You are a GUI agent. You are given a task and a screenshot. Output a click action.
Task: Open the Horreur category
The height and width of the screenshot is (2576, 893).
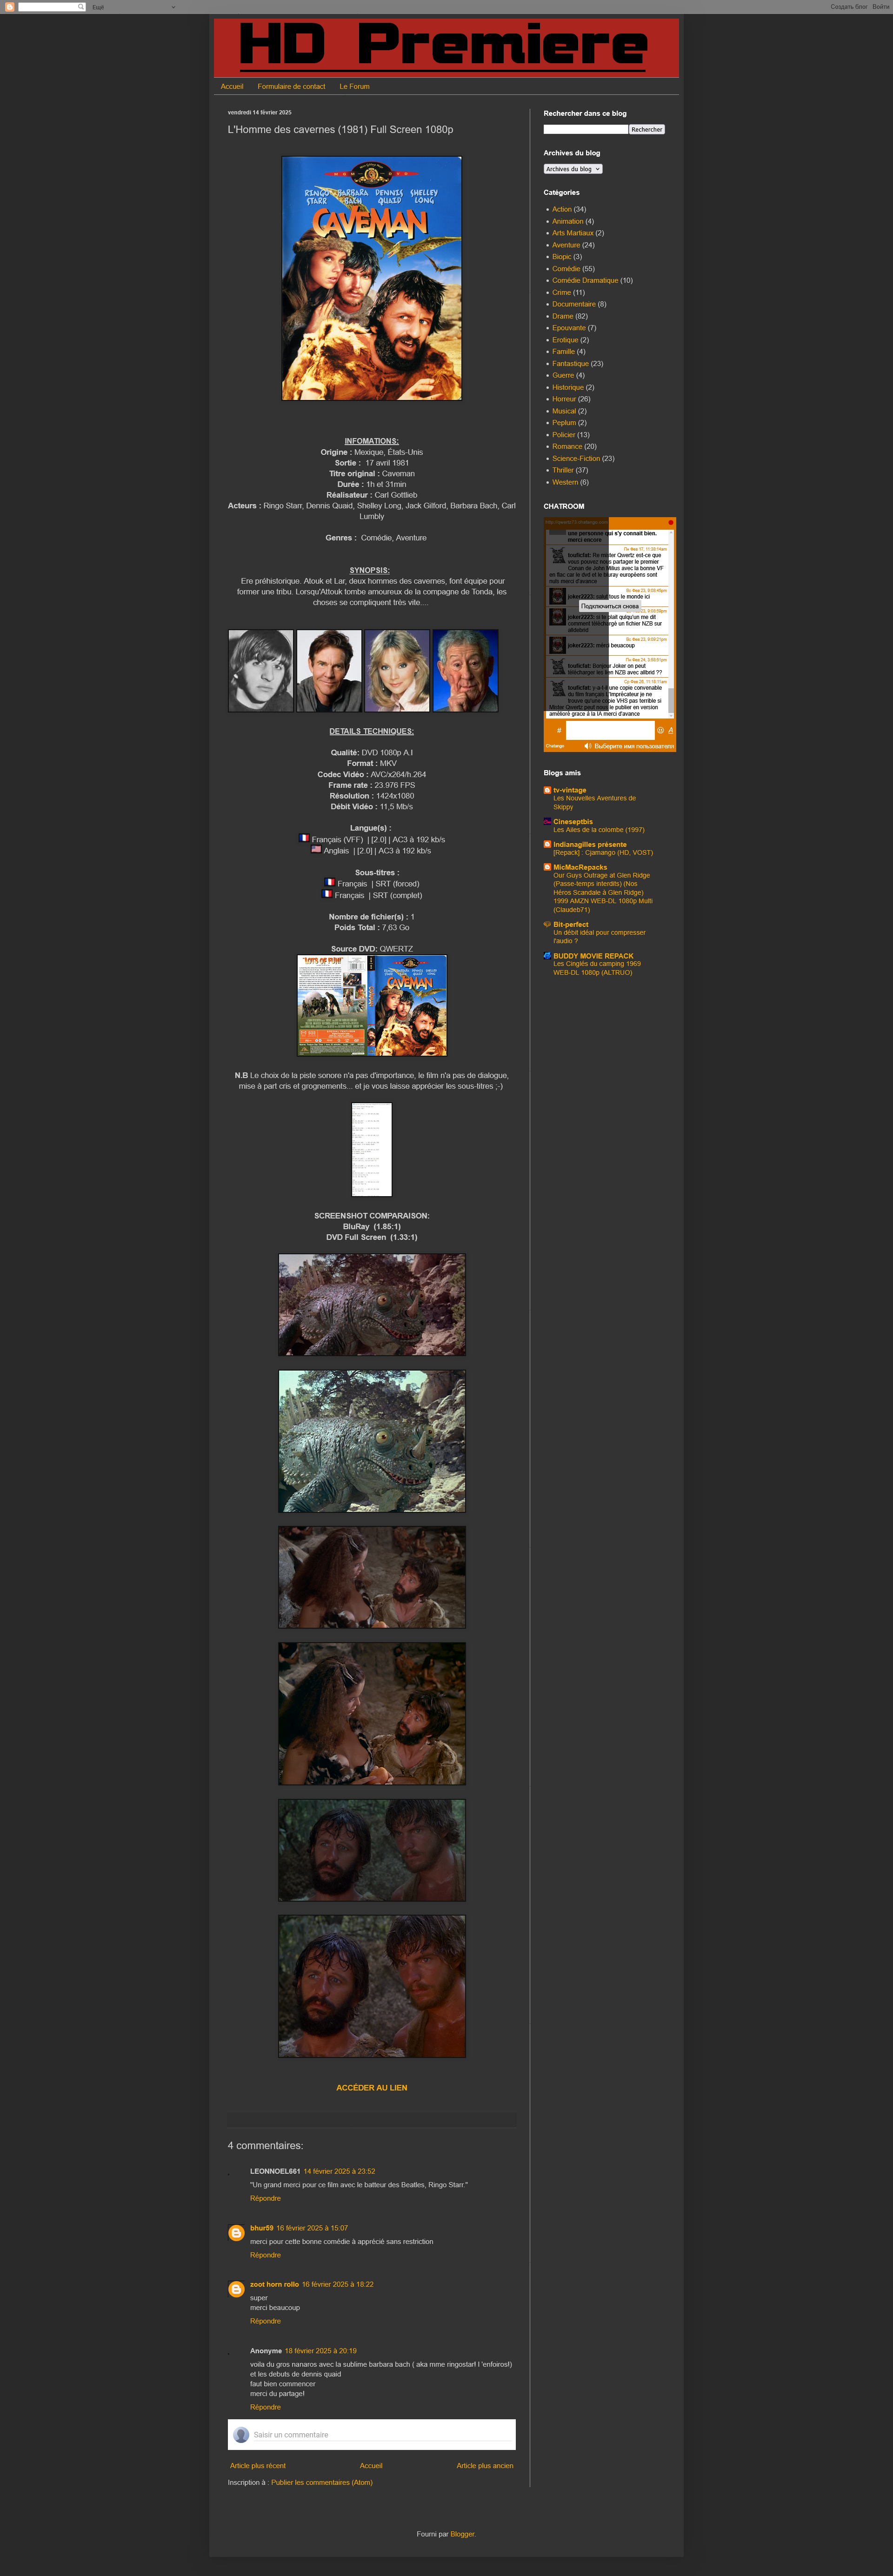point(564,399)
